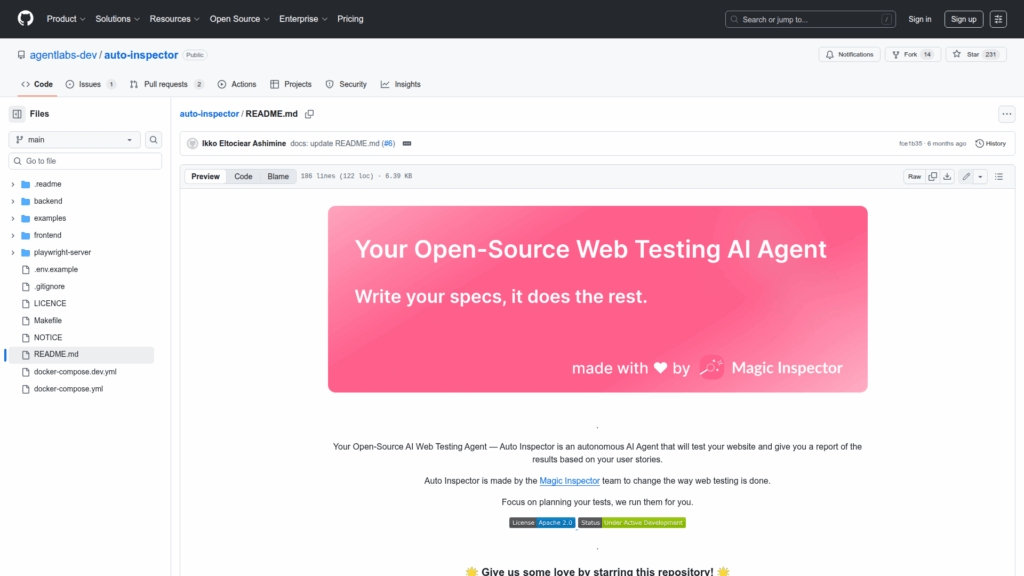Expand the backend folder
This screenshot has height=576, width=1024.
pyautogui.click(x=12, y=201)
